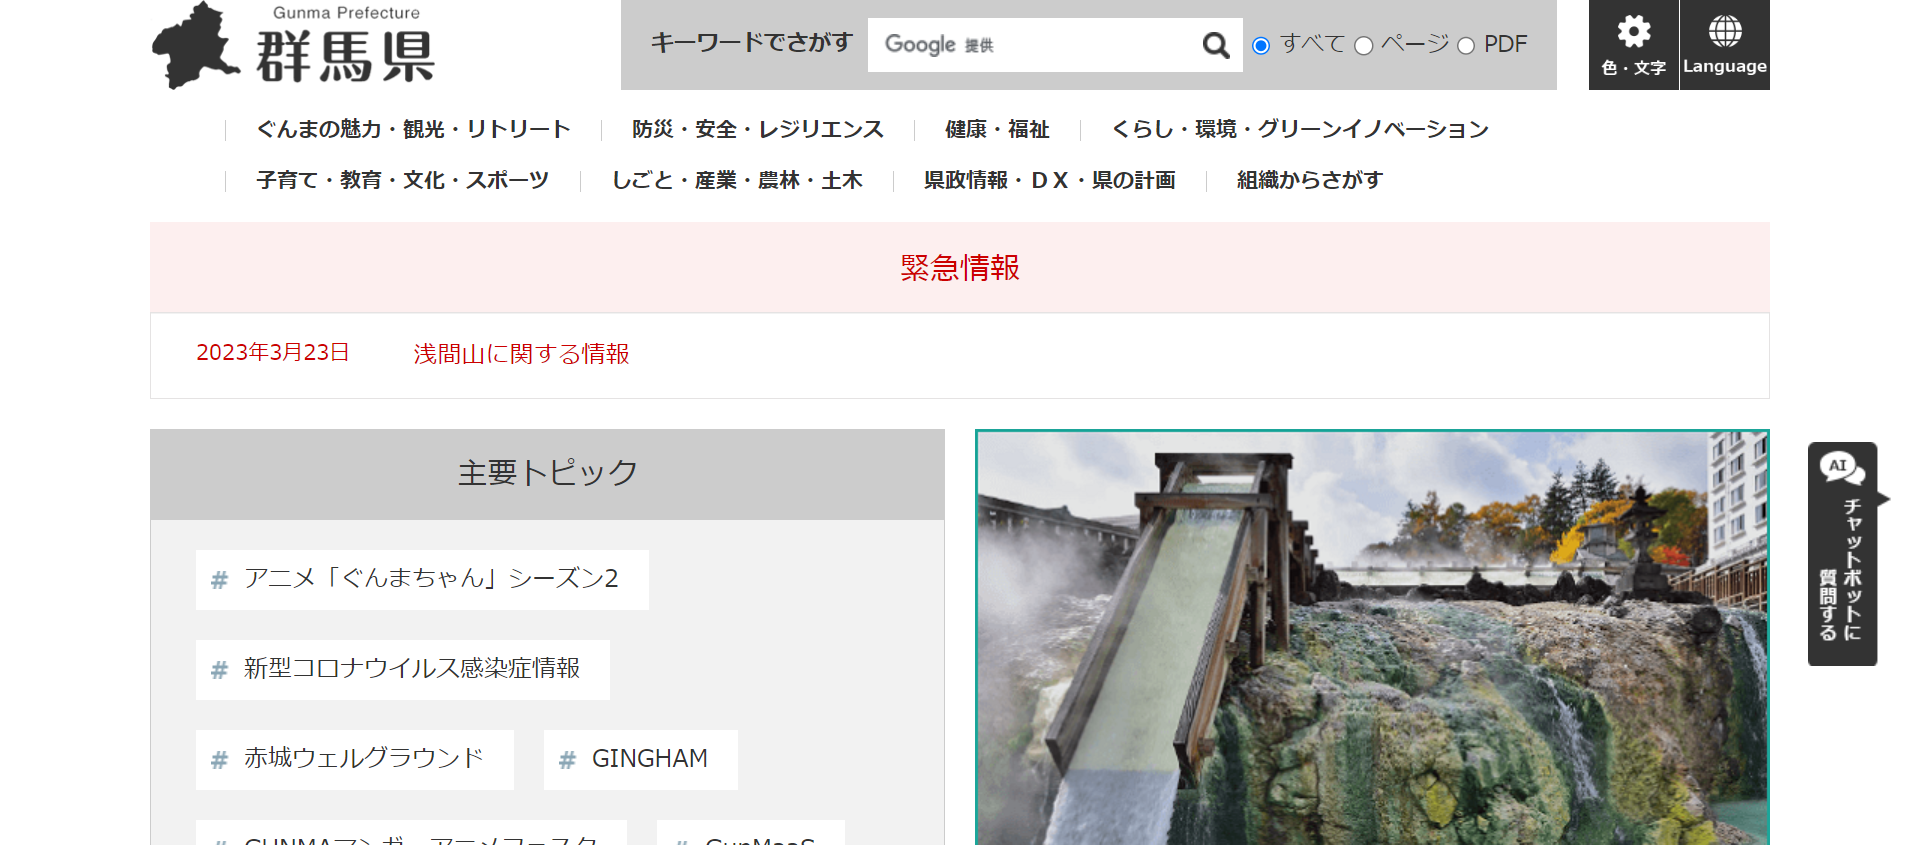
Task: Open しごと・産業・農林・土木 menu
Action: [737, 180]
